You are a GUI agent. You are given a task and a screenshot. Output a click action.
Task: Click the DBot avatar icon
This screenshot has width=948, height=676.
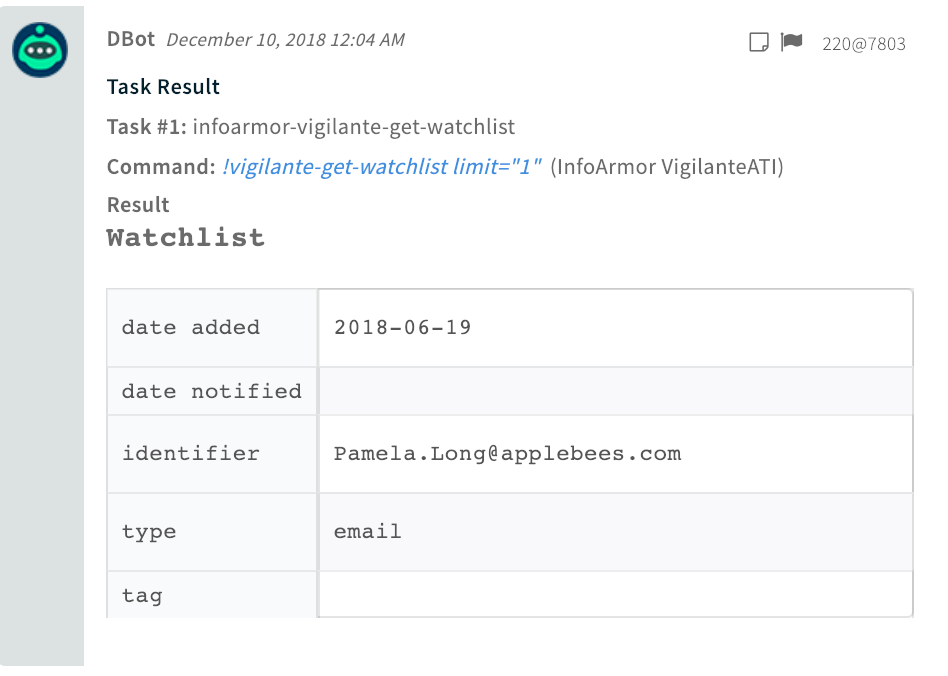[40, 49]
